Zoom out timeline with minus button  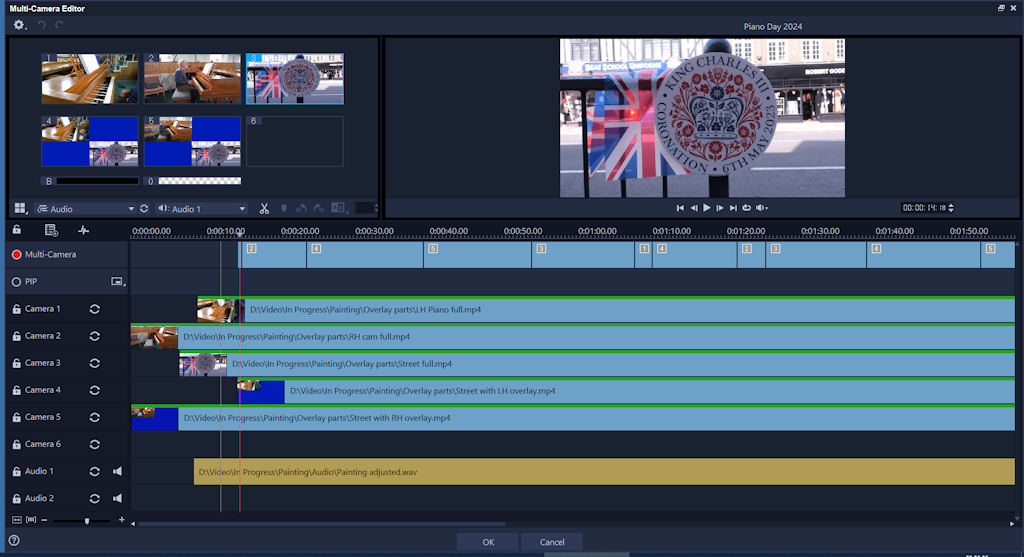pyautogui.click(x=44, y=520)
